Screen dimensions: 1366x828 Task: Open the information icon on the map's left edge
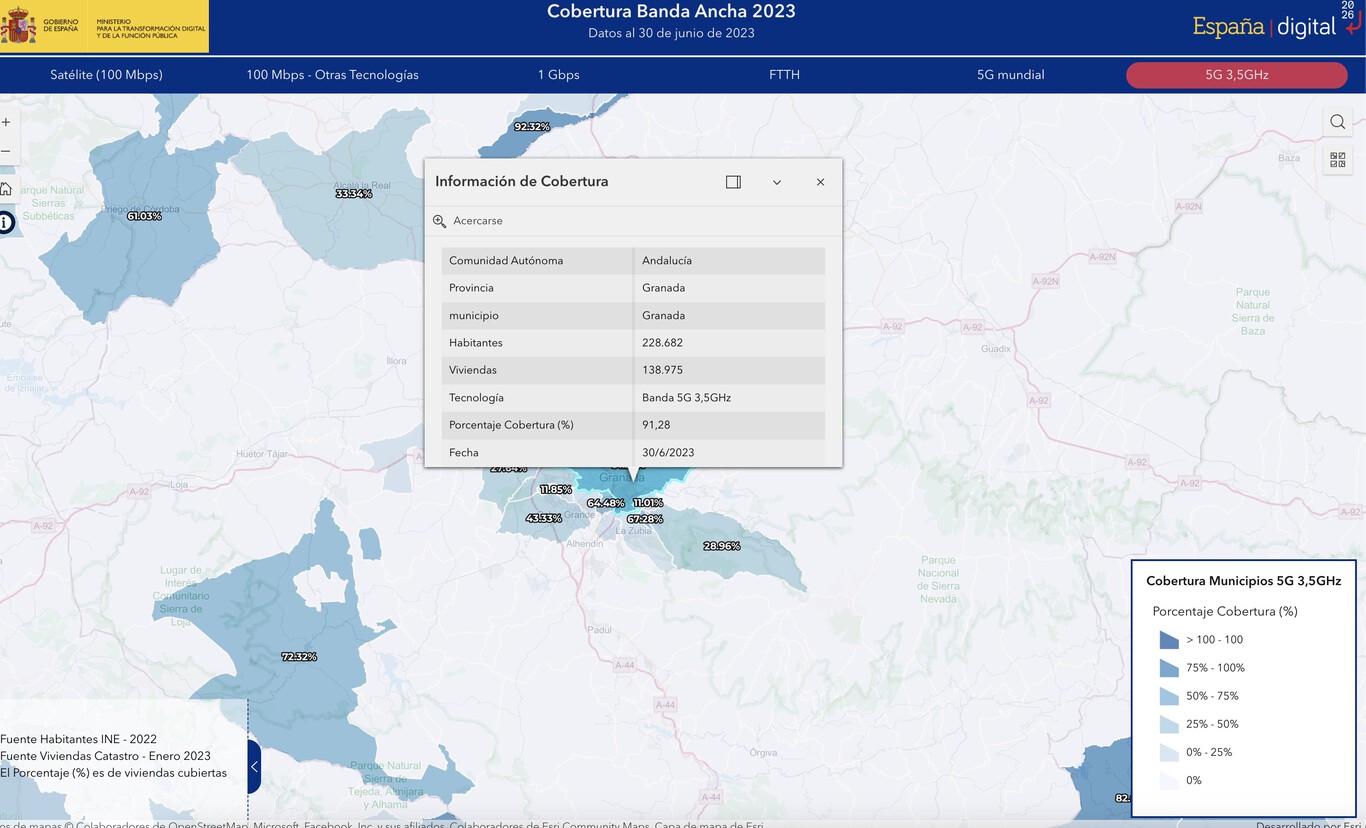[x=6, y=222]
